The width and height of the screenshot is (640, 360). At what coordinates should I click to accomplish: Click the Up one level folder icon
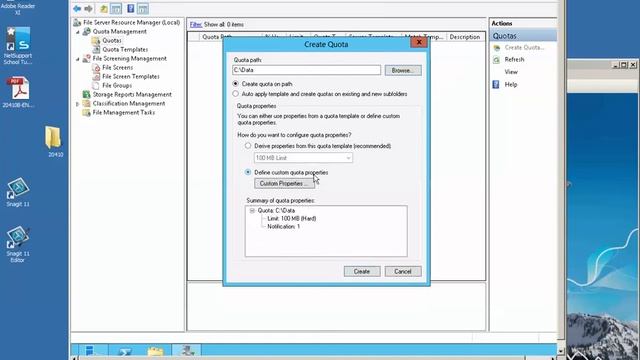[x=104, y=9]
